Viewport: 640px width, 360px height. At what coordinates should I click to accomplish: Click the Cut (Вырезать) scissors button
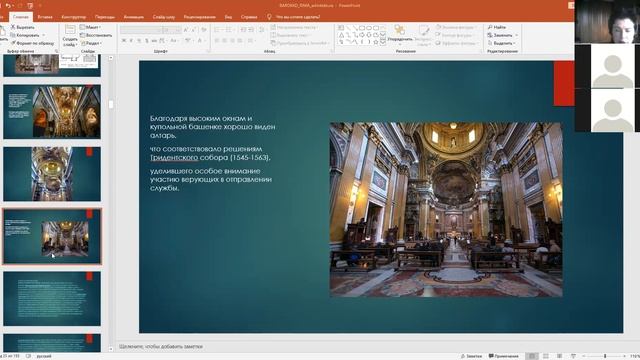[22, 27]
